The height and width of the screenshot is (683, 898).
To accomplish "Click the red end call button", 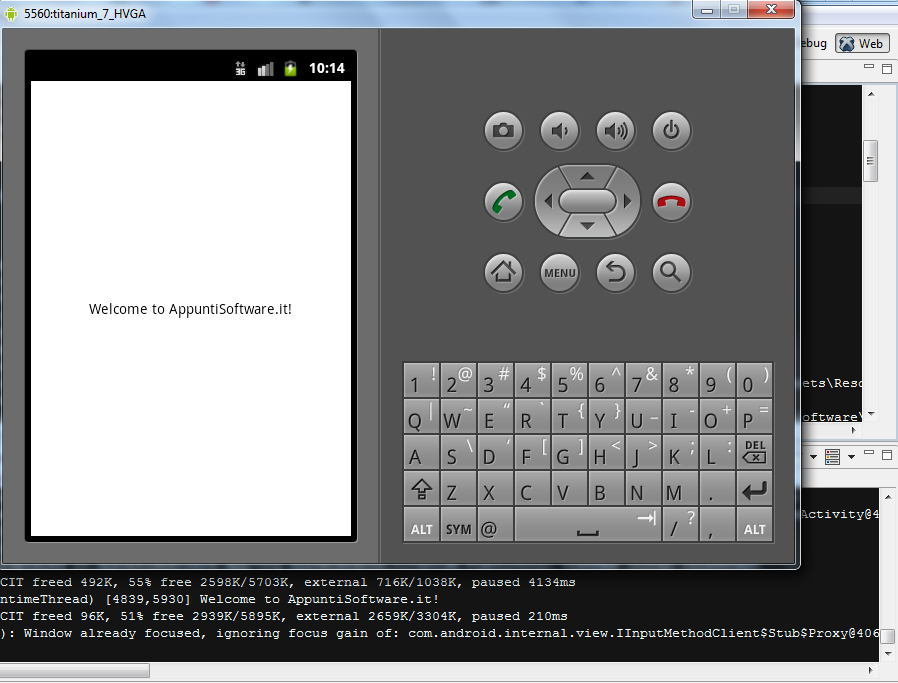I will pyautogui.click(x=671, y=202).
